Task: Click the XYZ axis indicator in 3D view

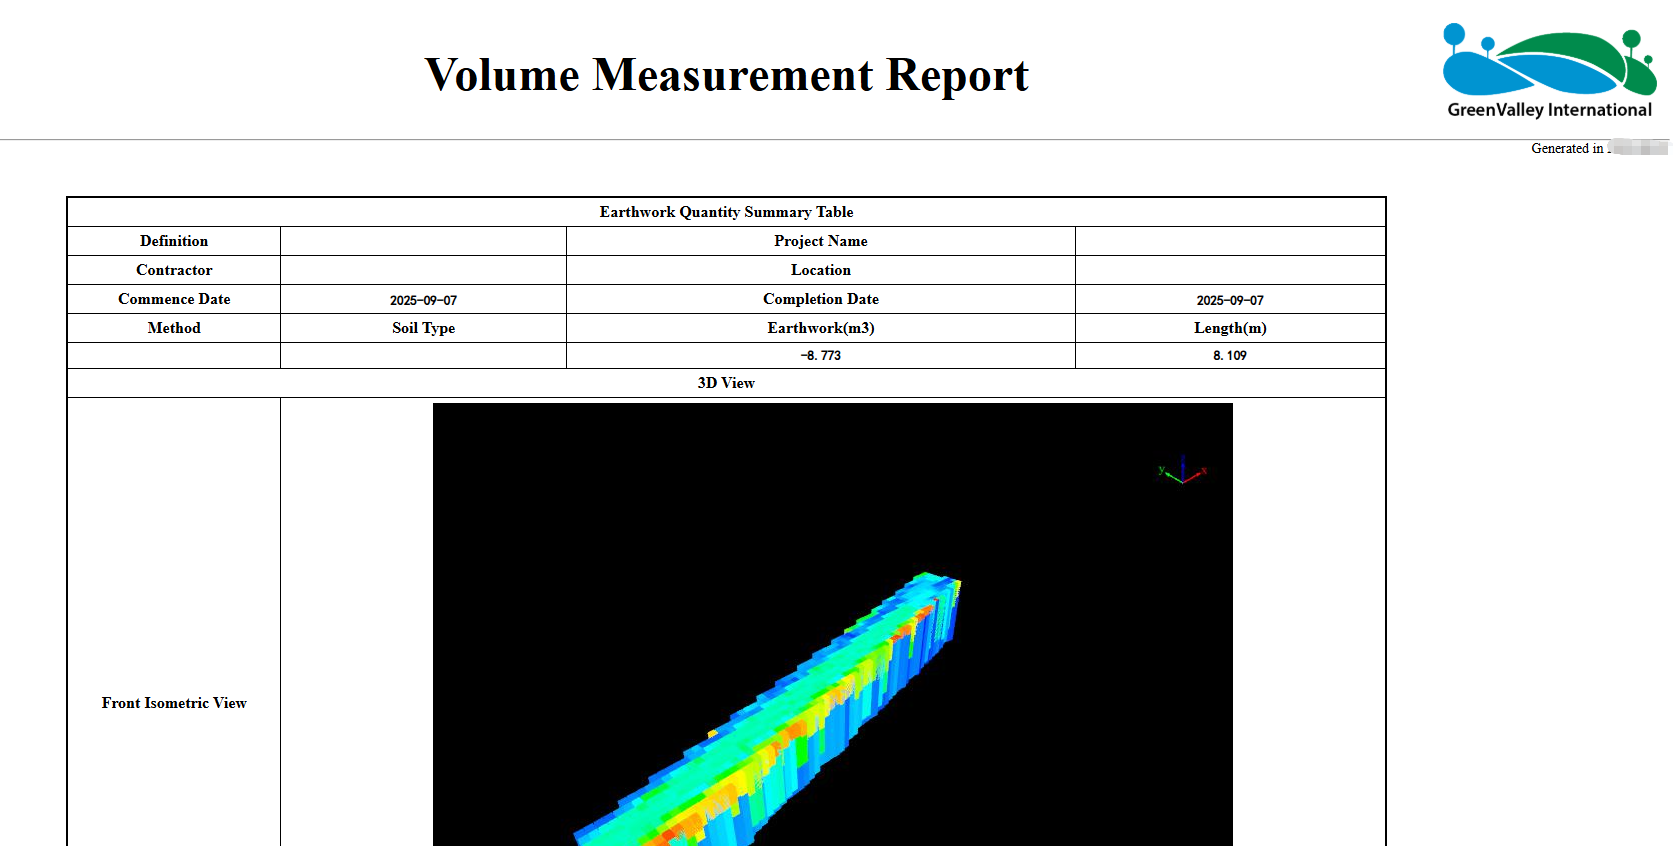Action: (x=1182, y=471)
